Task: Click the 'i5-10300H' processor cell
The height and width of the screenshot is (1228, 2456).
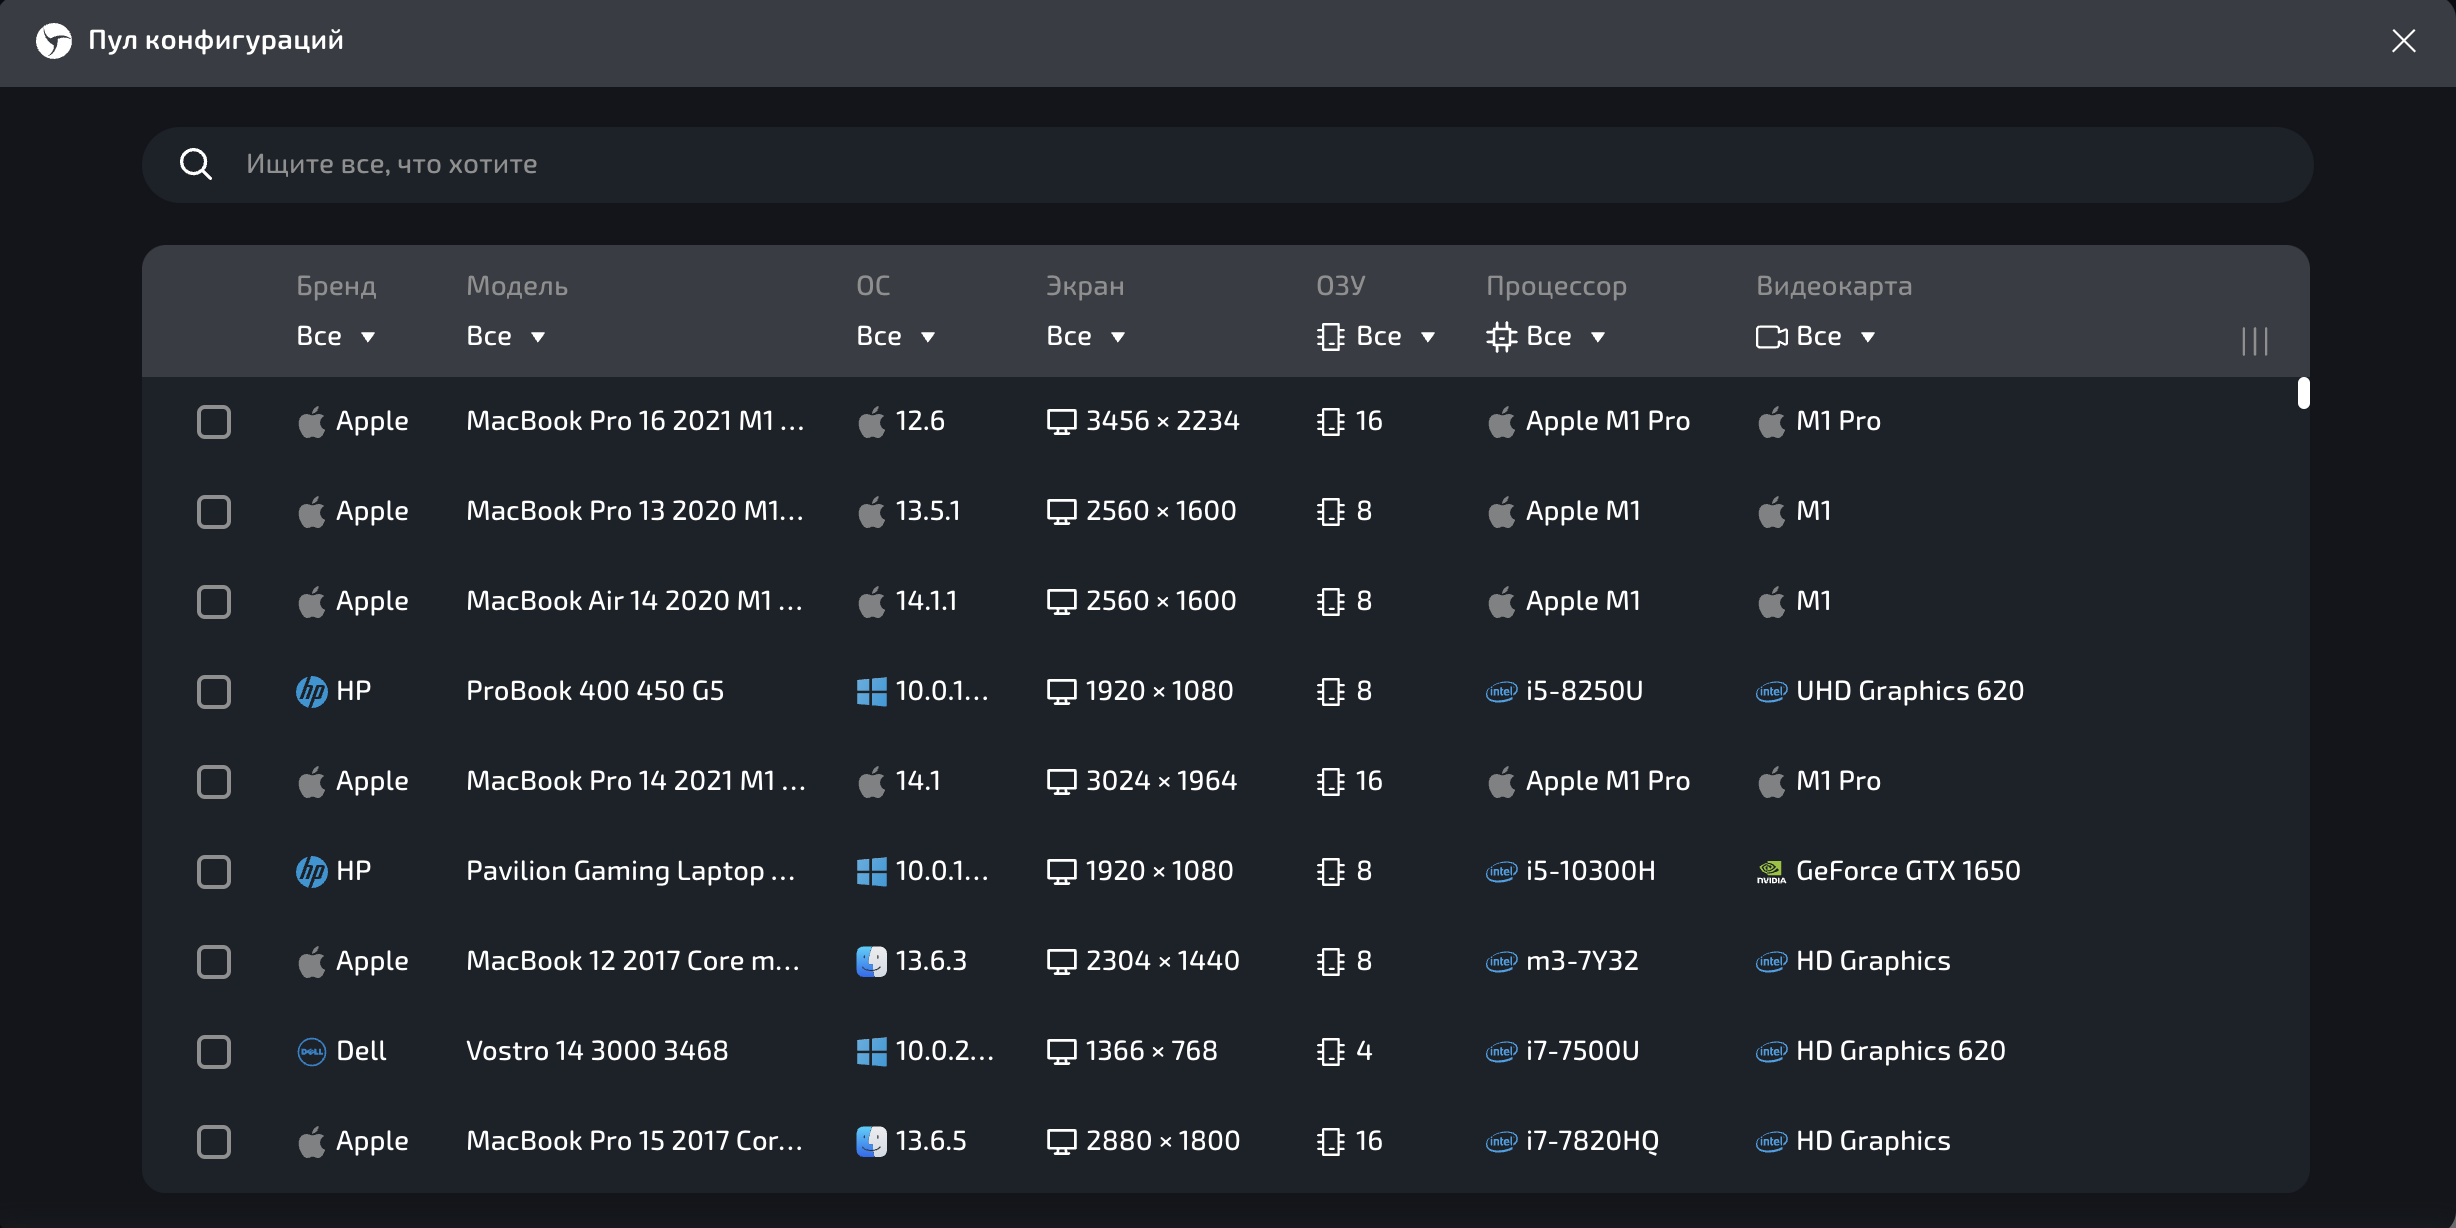Action: pyautogui.click(x=1591, y=871)
